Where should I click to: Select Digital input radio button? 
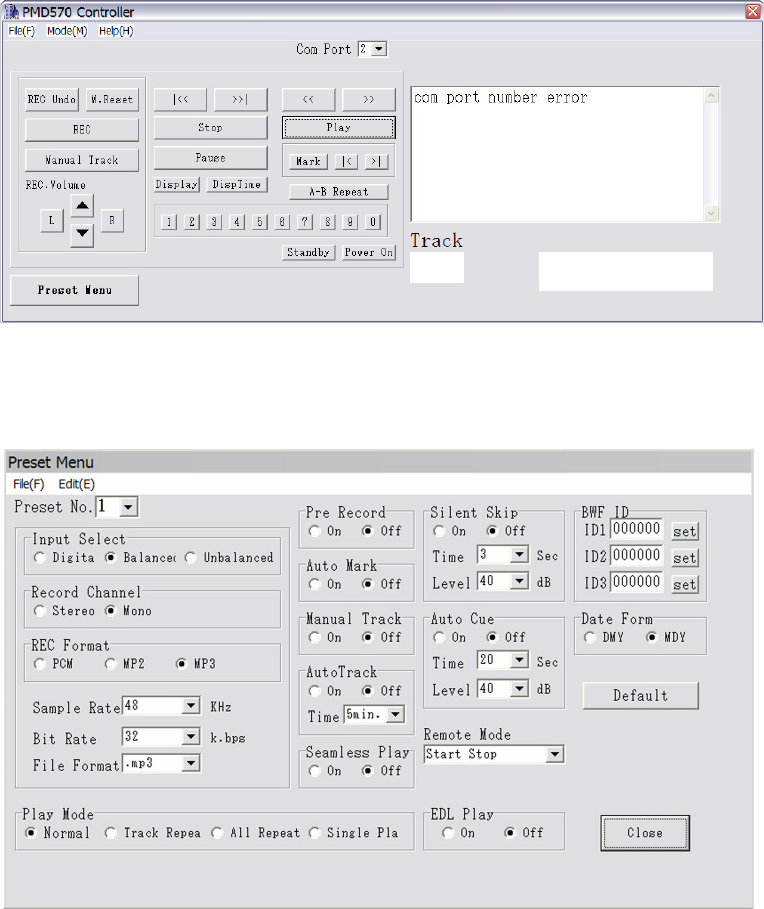39,558
